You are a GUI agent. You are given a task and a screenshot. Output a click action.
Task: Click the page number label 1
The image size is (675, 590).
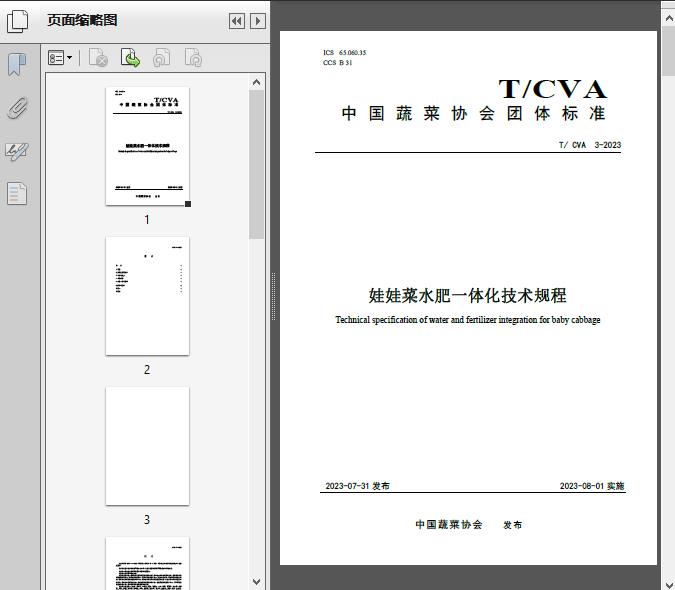point(147,220)
